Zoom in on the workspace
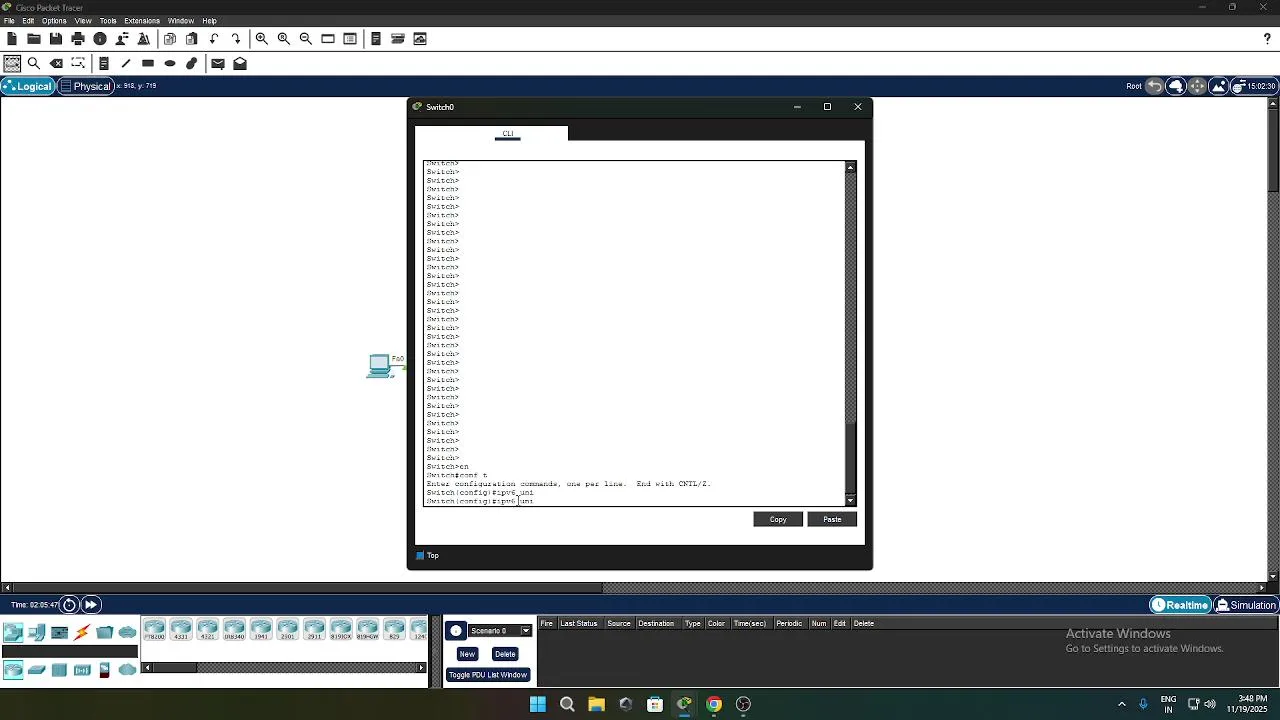The height and width of the screenshot is (720, 1280). [262, 39]
